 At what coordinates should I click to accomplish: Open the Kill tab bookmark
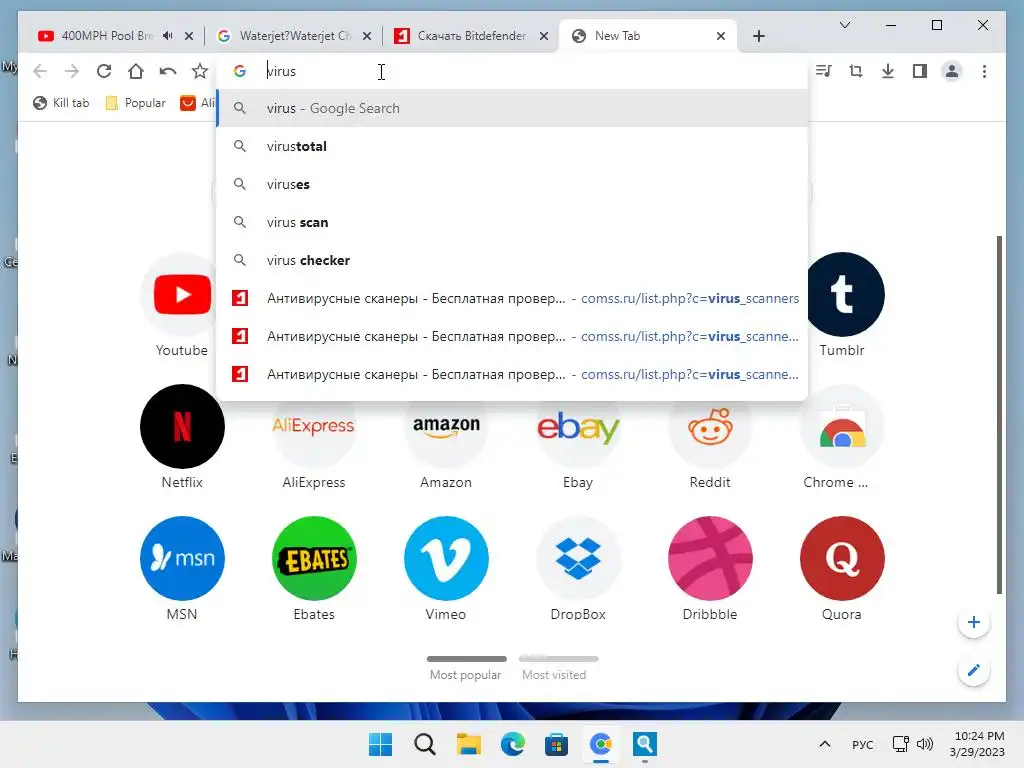61,103
